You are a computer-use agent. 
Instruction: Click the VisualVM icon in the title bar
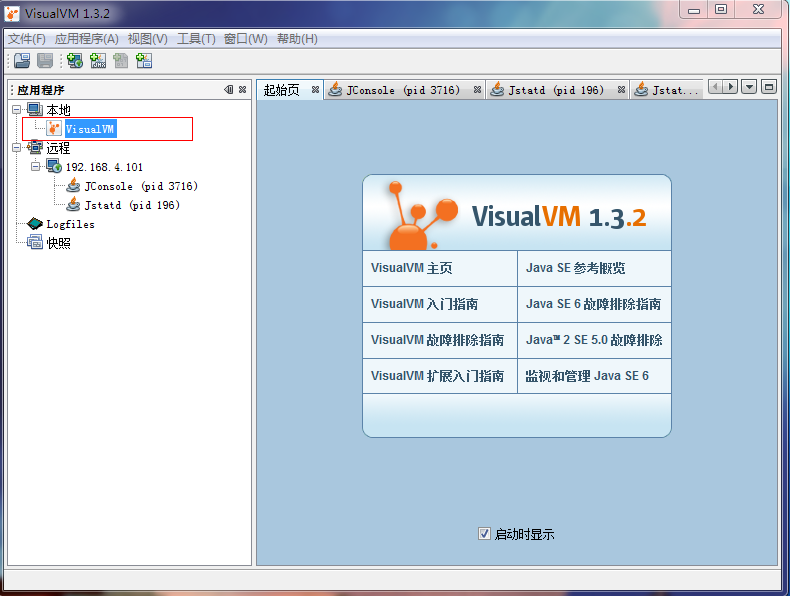click(12, 14)
